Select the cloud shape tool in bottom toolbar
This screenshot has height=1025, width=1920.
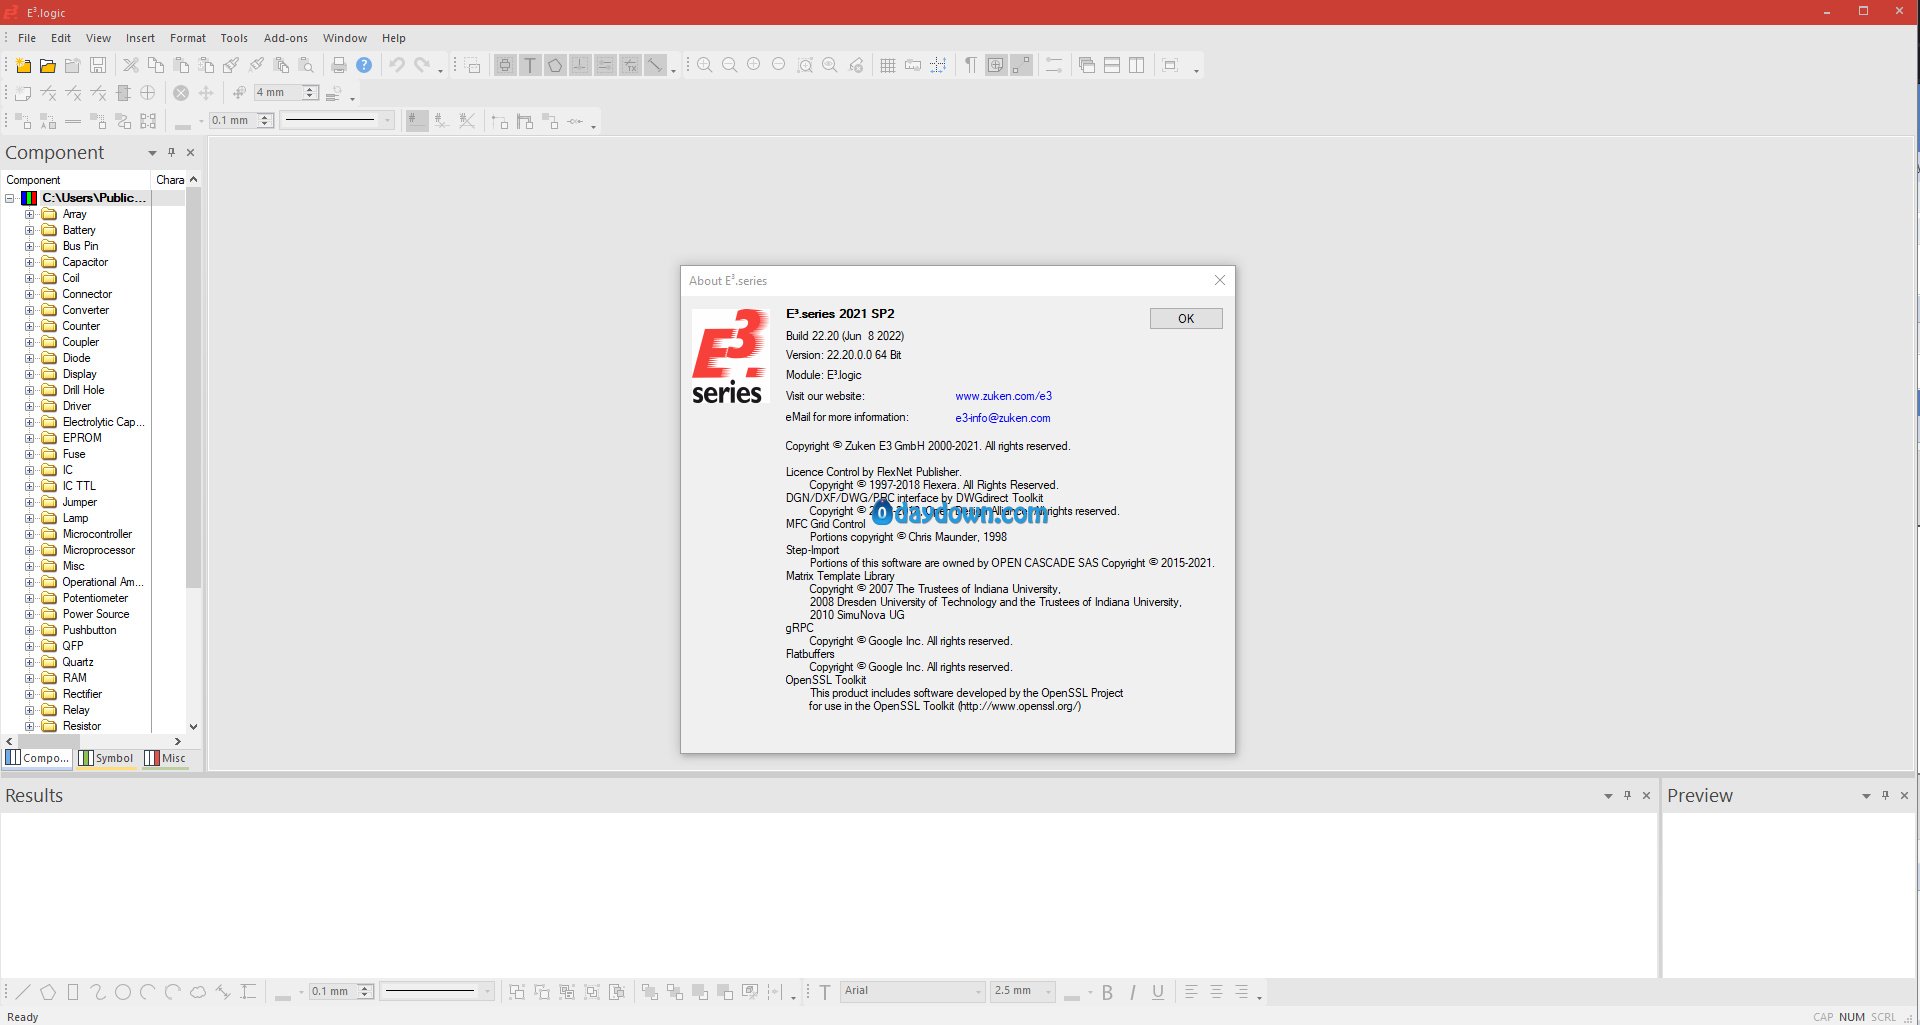pos(198,992)
